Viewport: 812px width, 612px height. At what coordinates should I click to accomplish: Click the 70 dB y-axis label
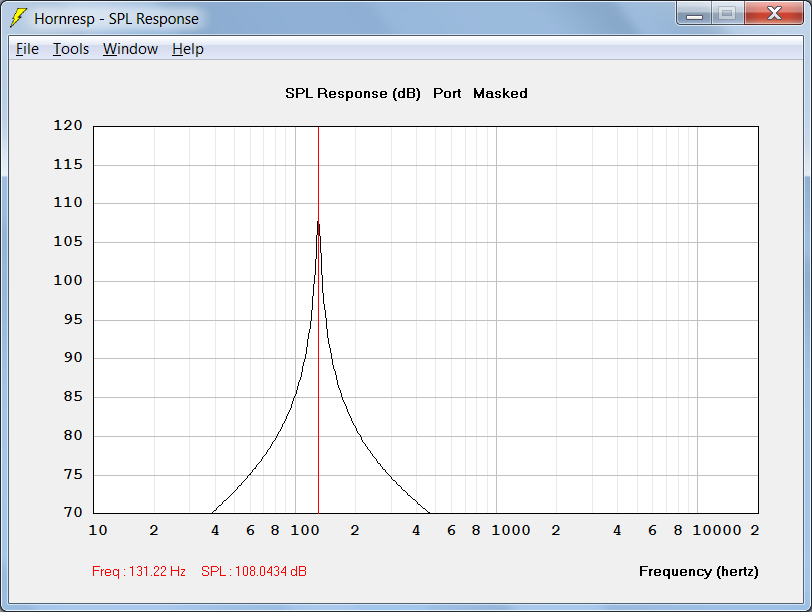pos(73,512)
